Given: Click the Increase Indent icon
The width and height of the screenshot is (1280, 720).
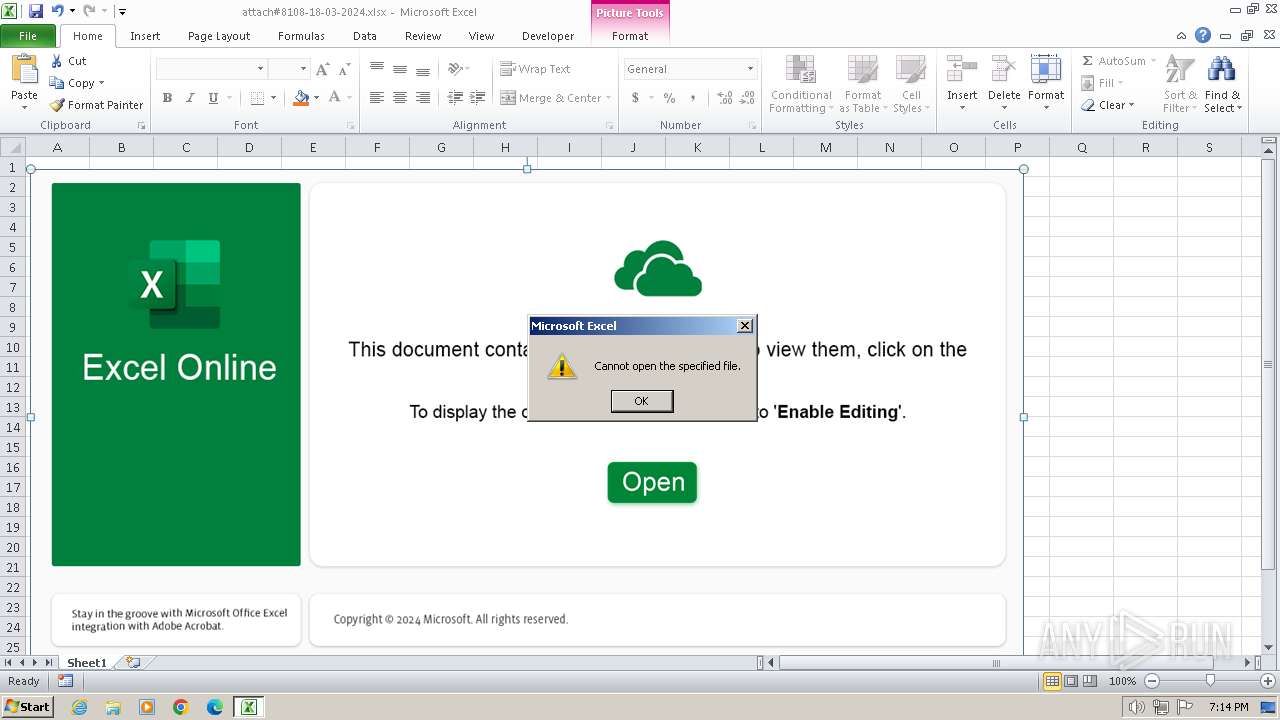Looking at the screenshot, I should pos(478,98).
